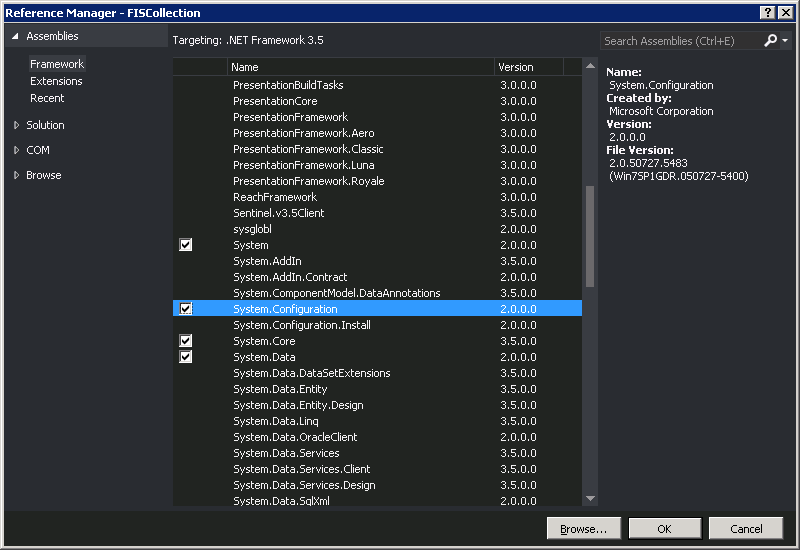Expand the COM section
The height and width of the screenshot is (550, 800).
tap(16, 150)
